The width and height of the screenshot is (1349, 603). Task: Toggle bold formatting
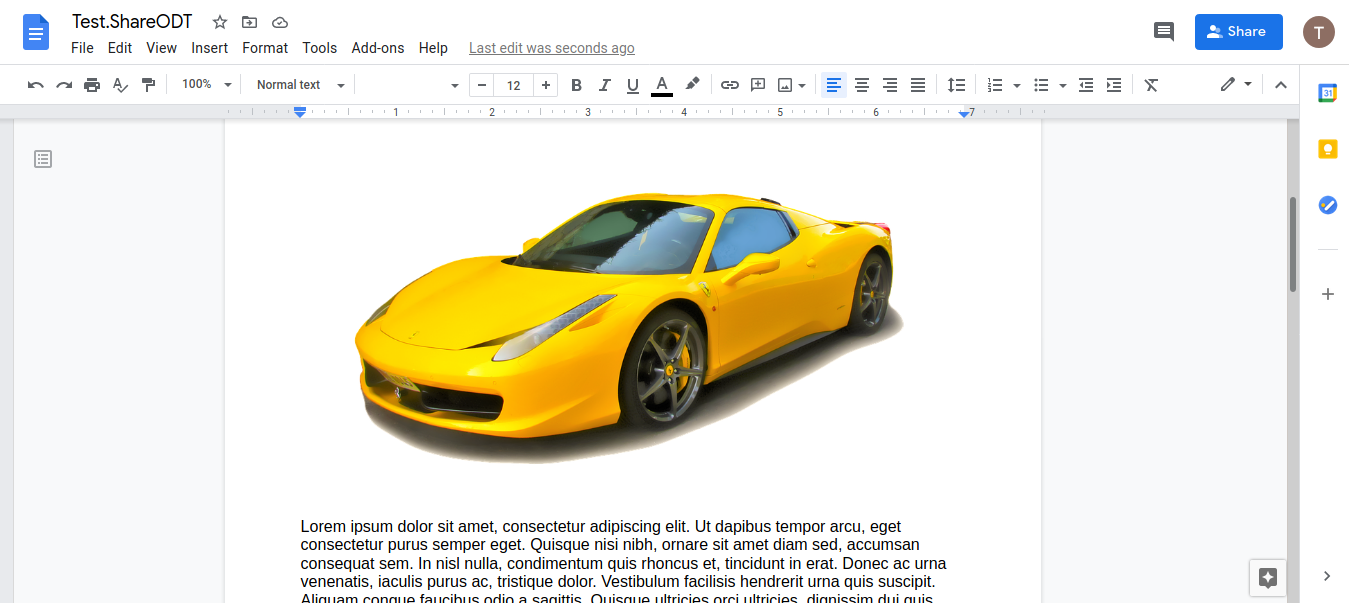[576, 85]
